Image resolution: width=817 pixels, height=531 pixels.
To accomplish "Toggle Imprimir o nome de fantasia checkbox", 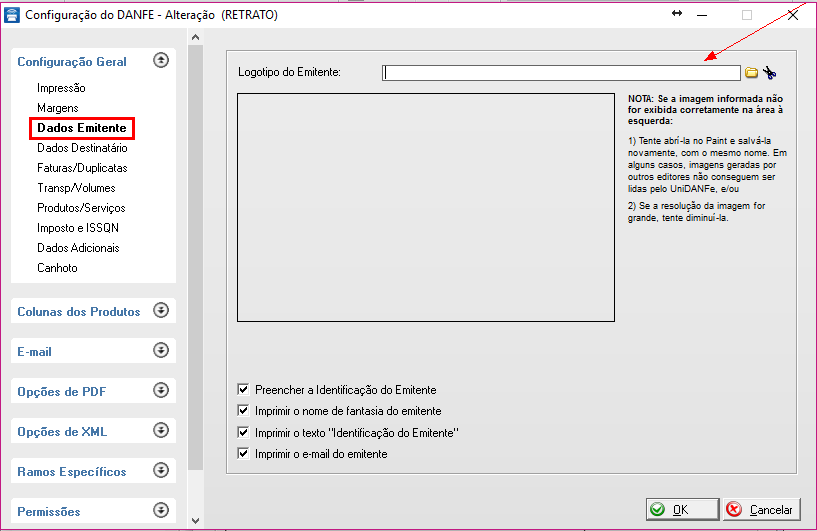I will (243, 411).
